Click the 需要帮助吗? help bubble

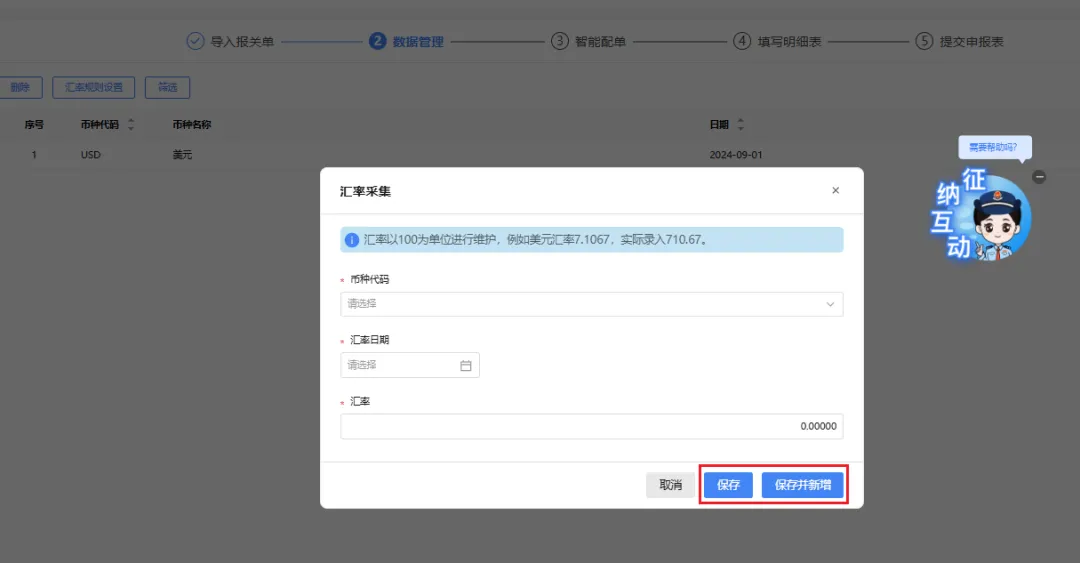tap(994, 147)
